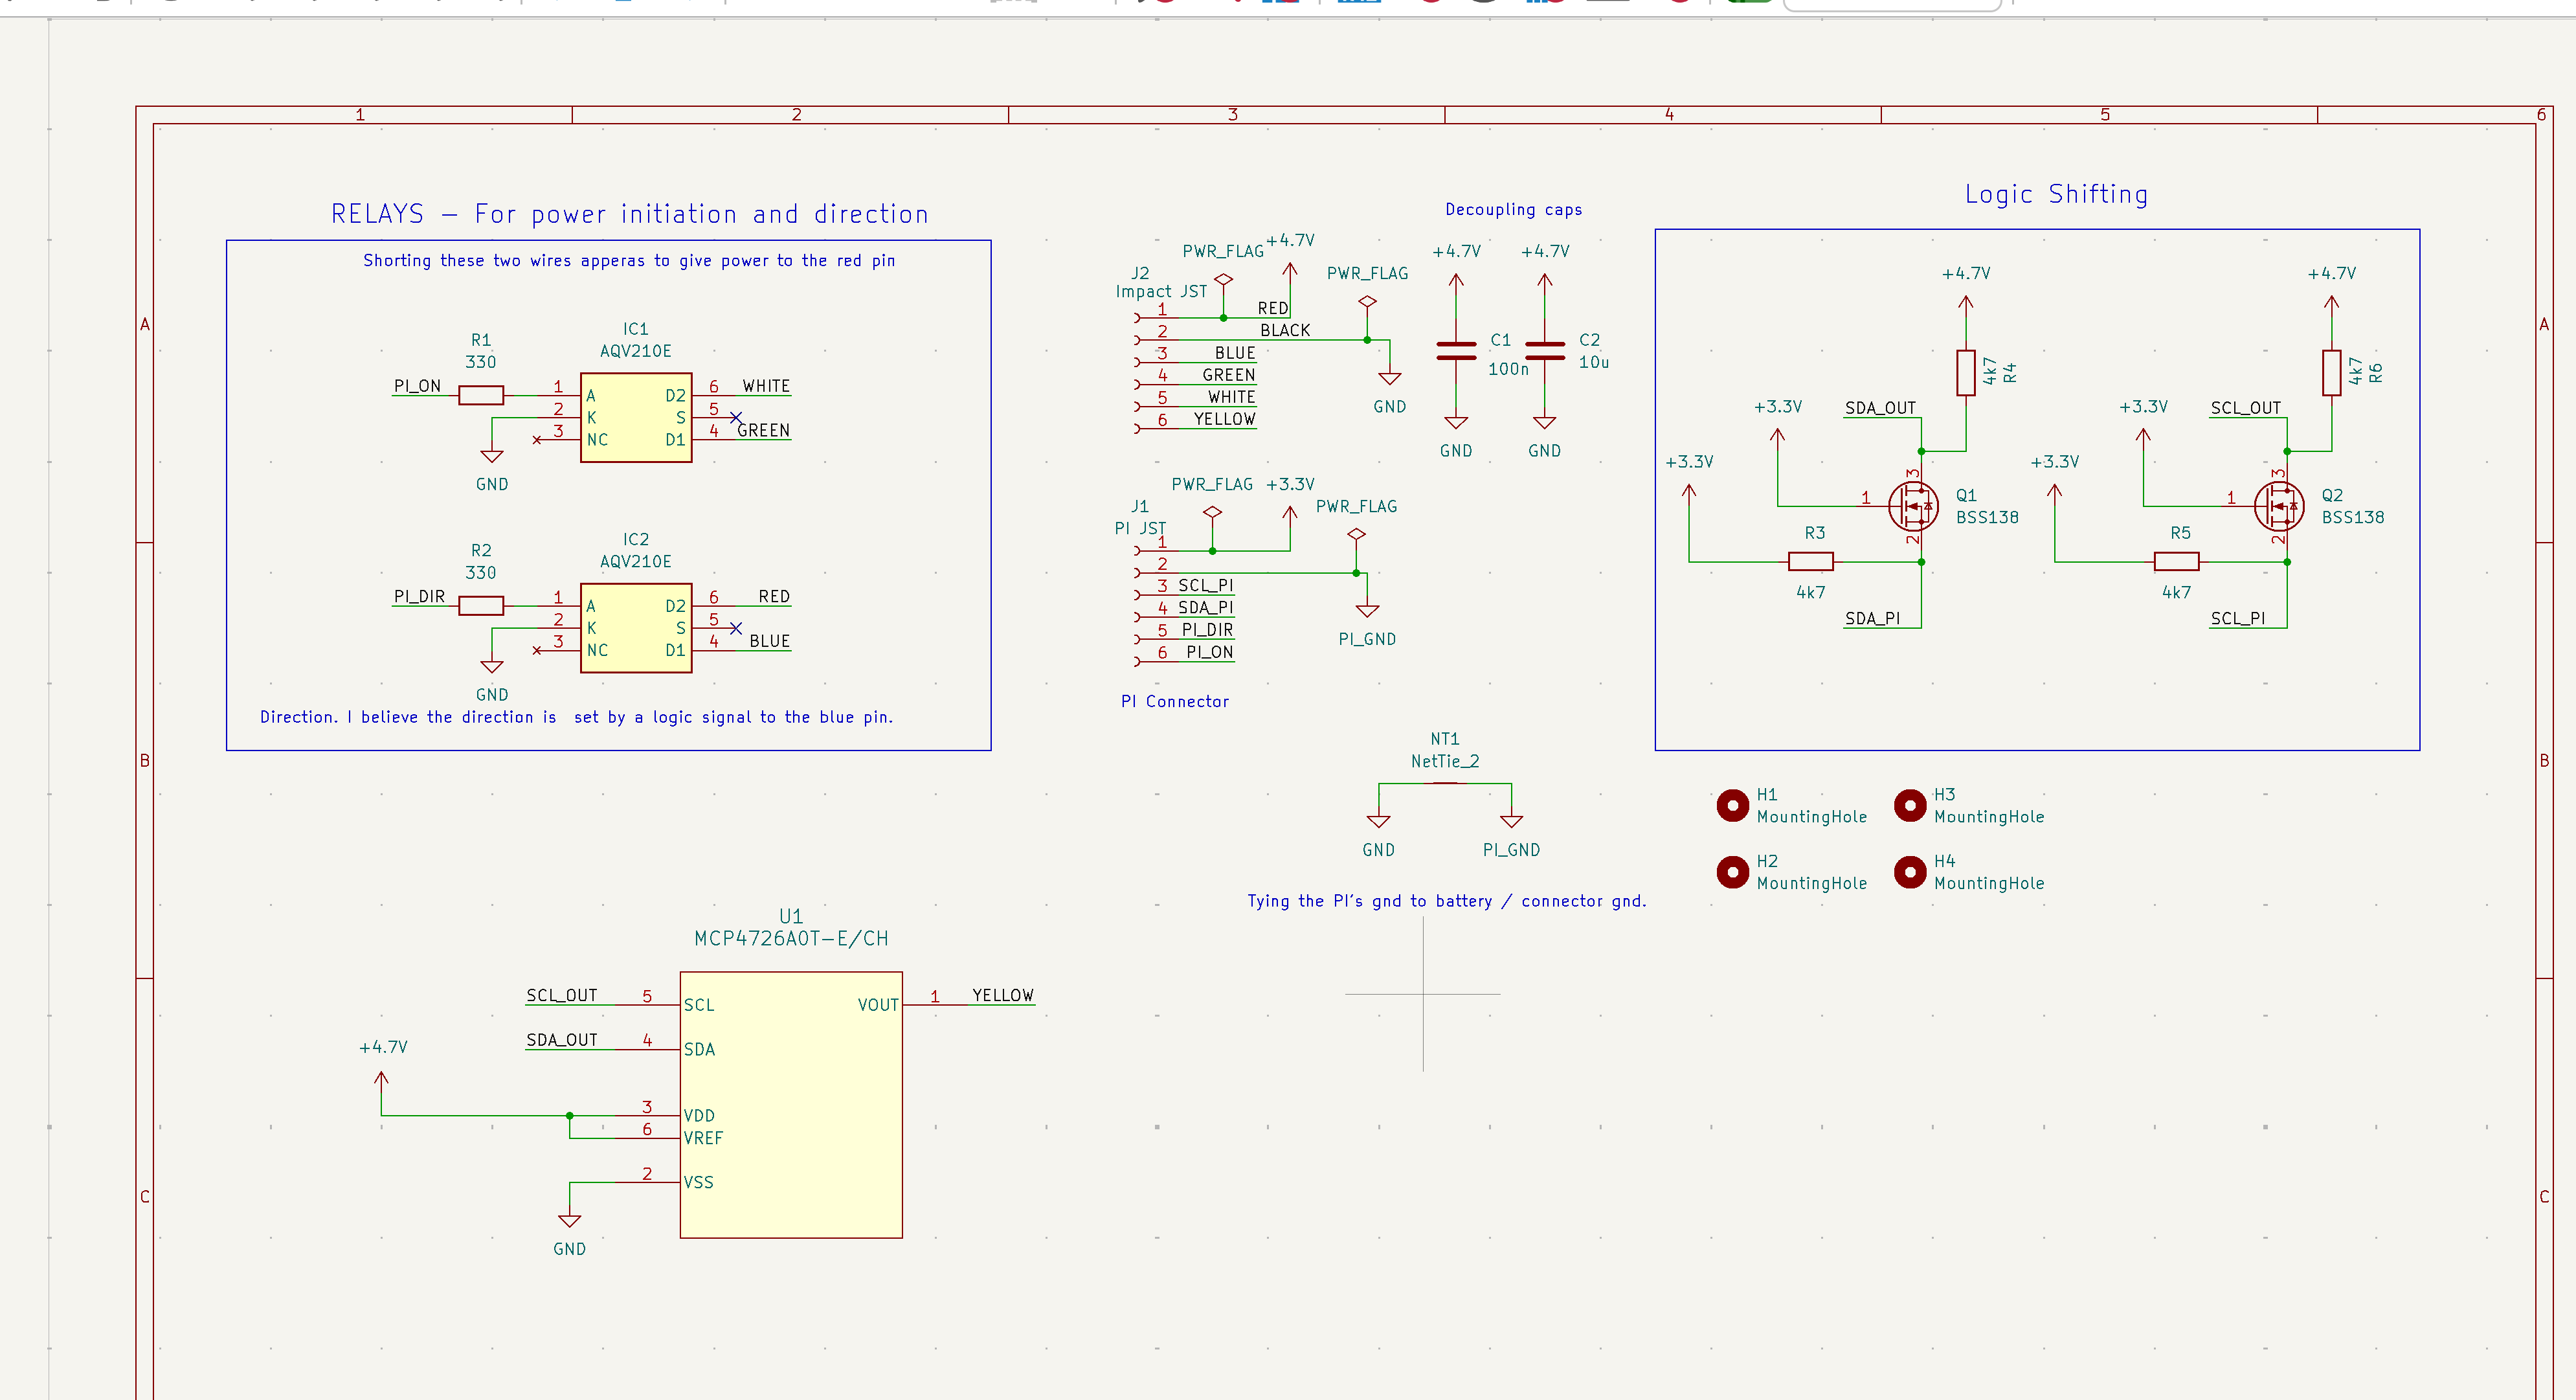Click the BLUE label on IC2 pin 4
Viewport: 2576px width, 1400px height.
point(770,641)
